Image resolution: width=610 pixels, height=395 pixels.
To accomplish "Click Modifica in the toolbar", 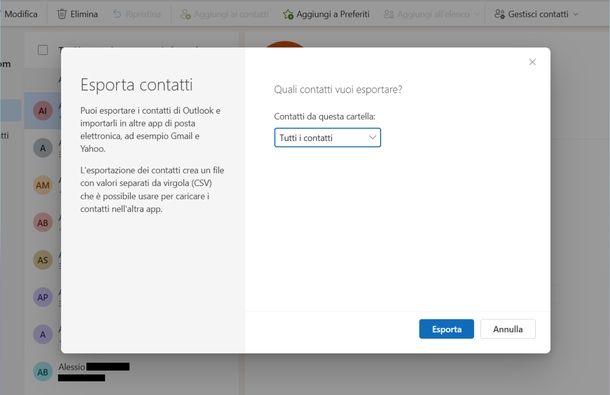I will [x=21, y=14].
